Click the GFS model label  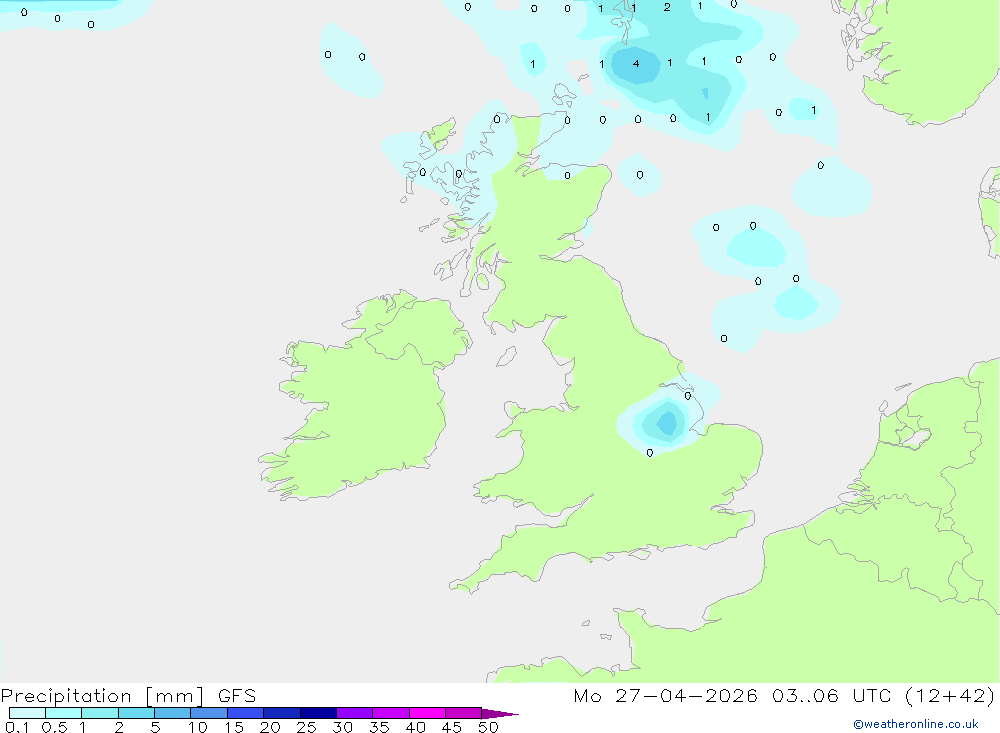pos(237,695)
